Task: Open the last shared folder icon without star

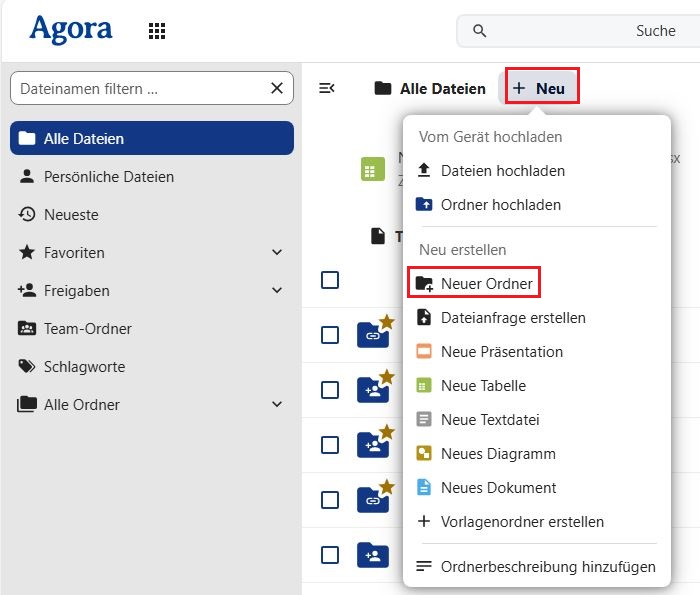Action: pos(372,554)
